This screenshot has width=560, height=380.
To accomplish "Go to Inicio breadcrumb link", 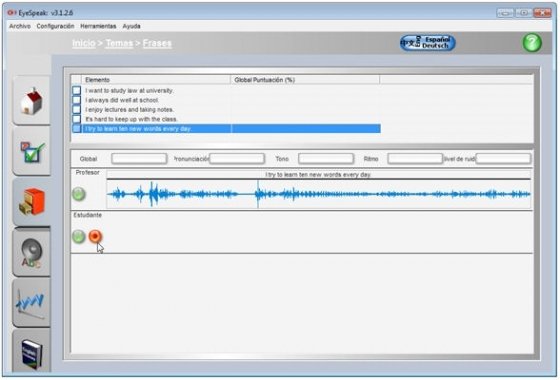I will coord(84,43).
